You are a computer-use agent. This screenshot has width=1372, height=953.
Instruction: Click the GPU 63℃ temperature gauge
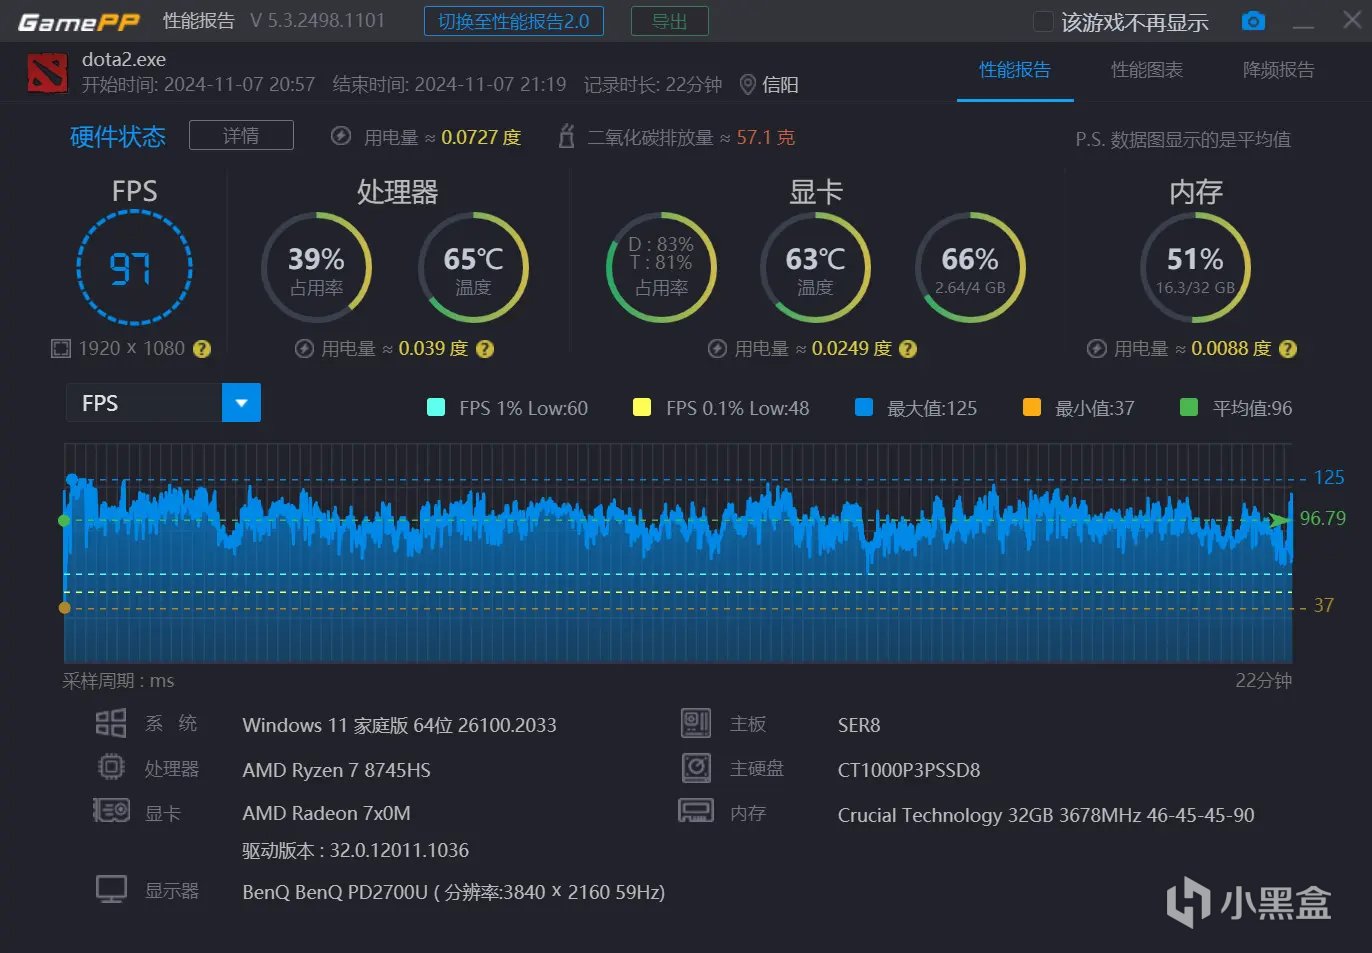point(815,267)
